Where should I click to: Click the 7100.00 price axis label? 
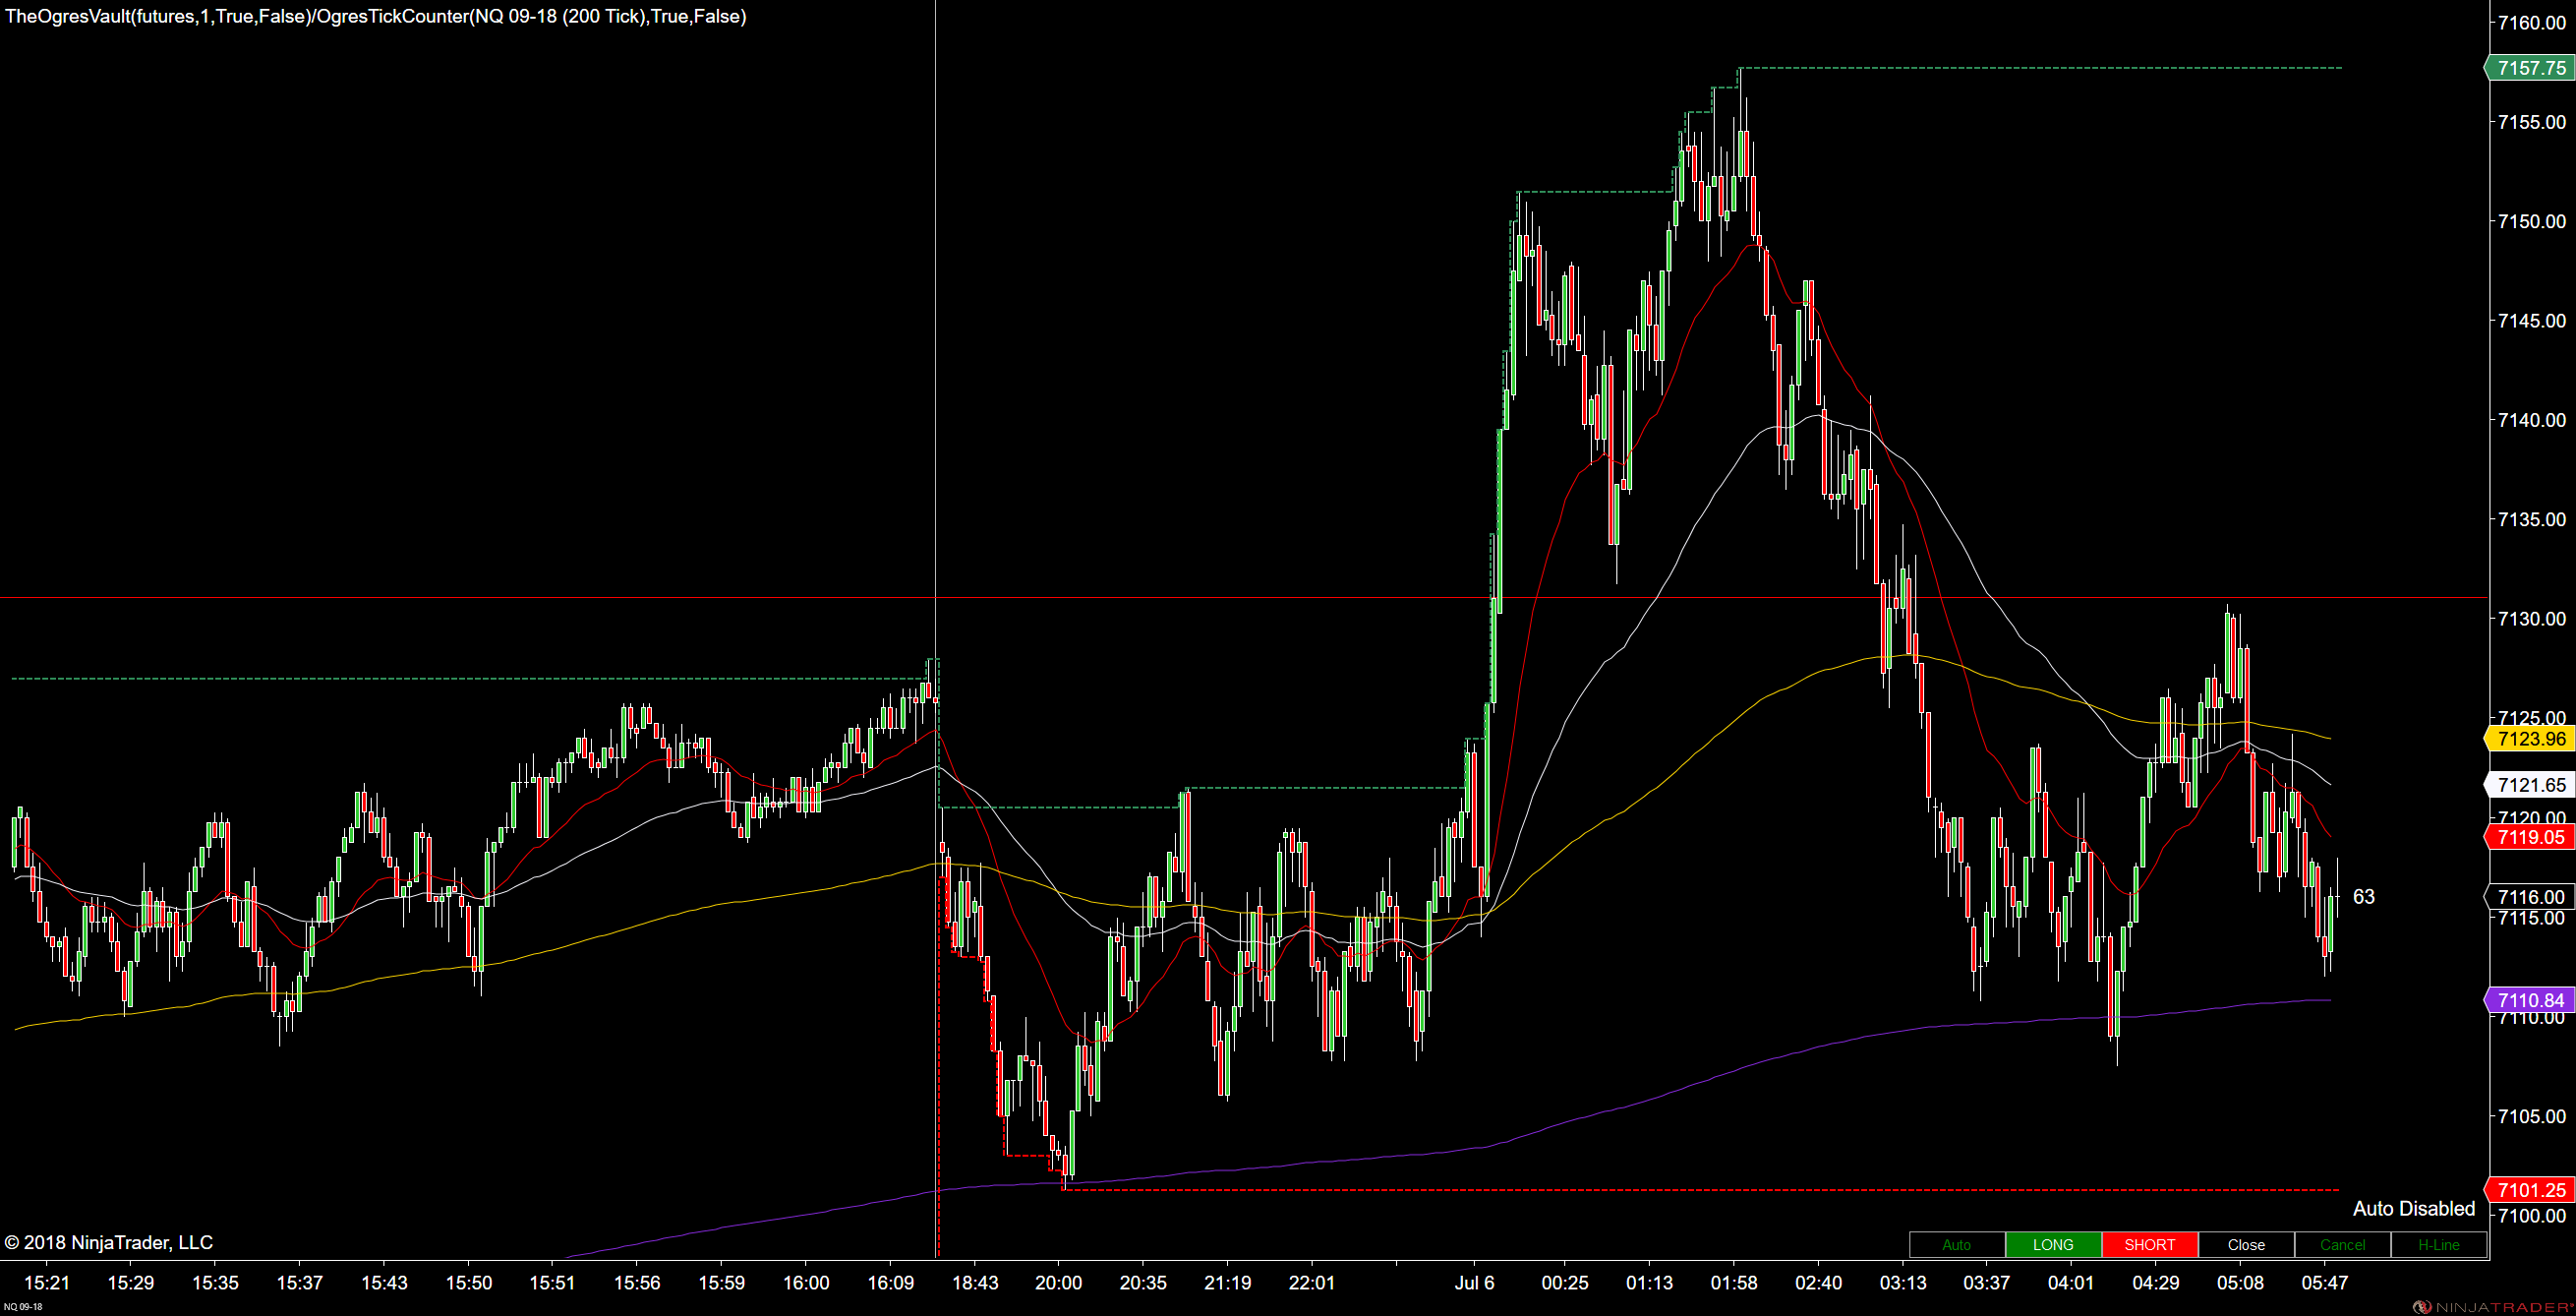[2532, 1216]
